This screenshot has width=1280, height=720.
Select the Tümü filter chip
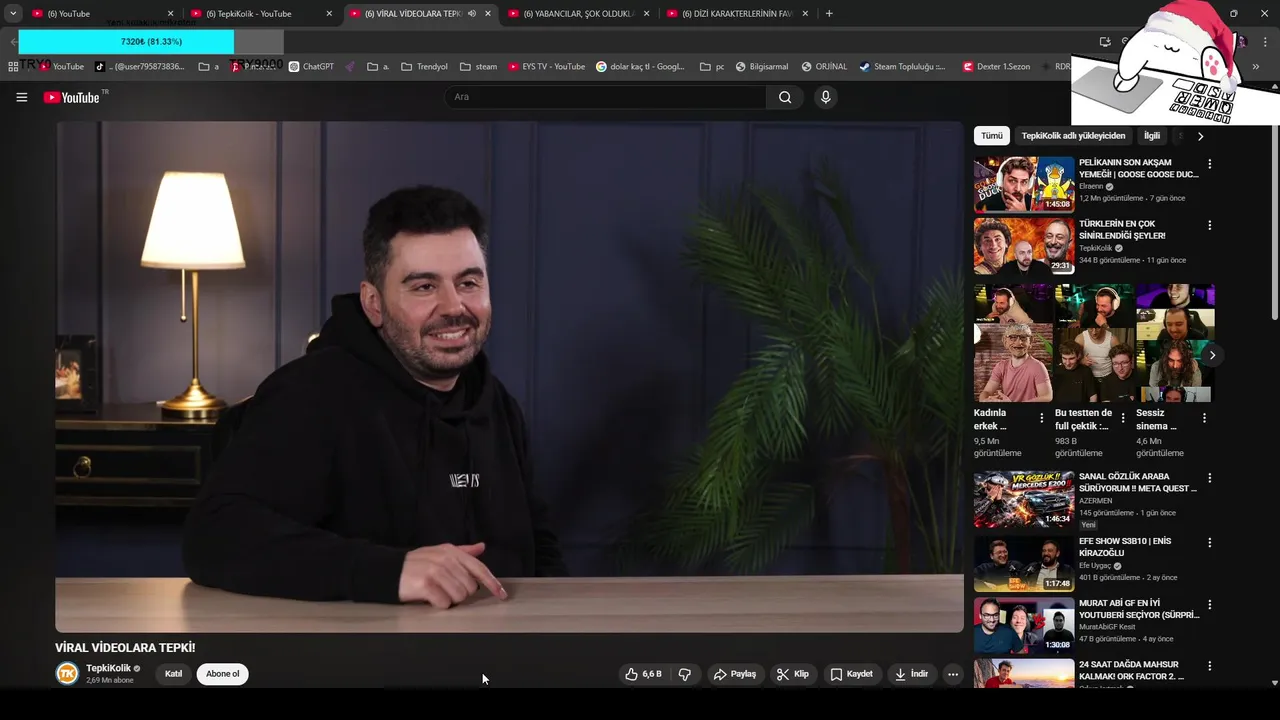click(x=991, y=136)
